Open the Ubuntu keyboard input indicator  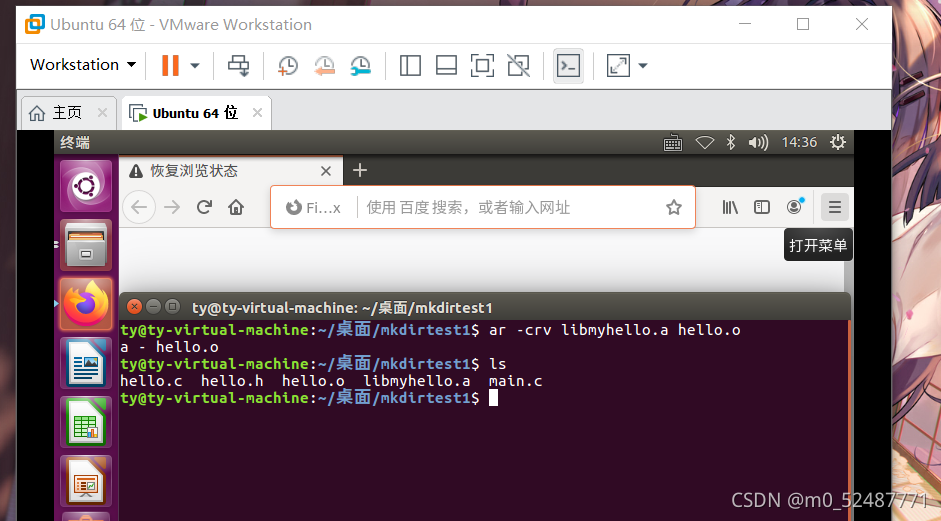pyautogui.click(x=673, y=143)
